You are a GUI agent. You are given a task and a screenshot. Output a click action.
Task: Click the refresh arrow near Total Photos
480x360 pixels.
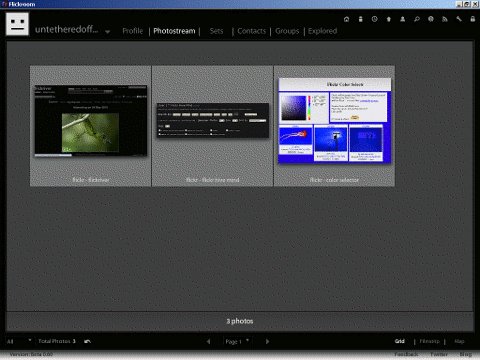point(87,341)
